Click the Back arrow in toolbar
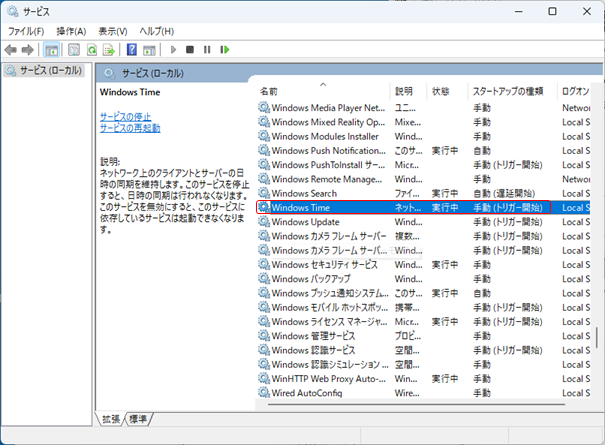Image resolution: width=605 pixels, height=445 pixels. click(x=11, y=49)
